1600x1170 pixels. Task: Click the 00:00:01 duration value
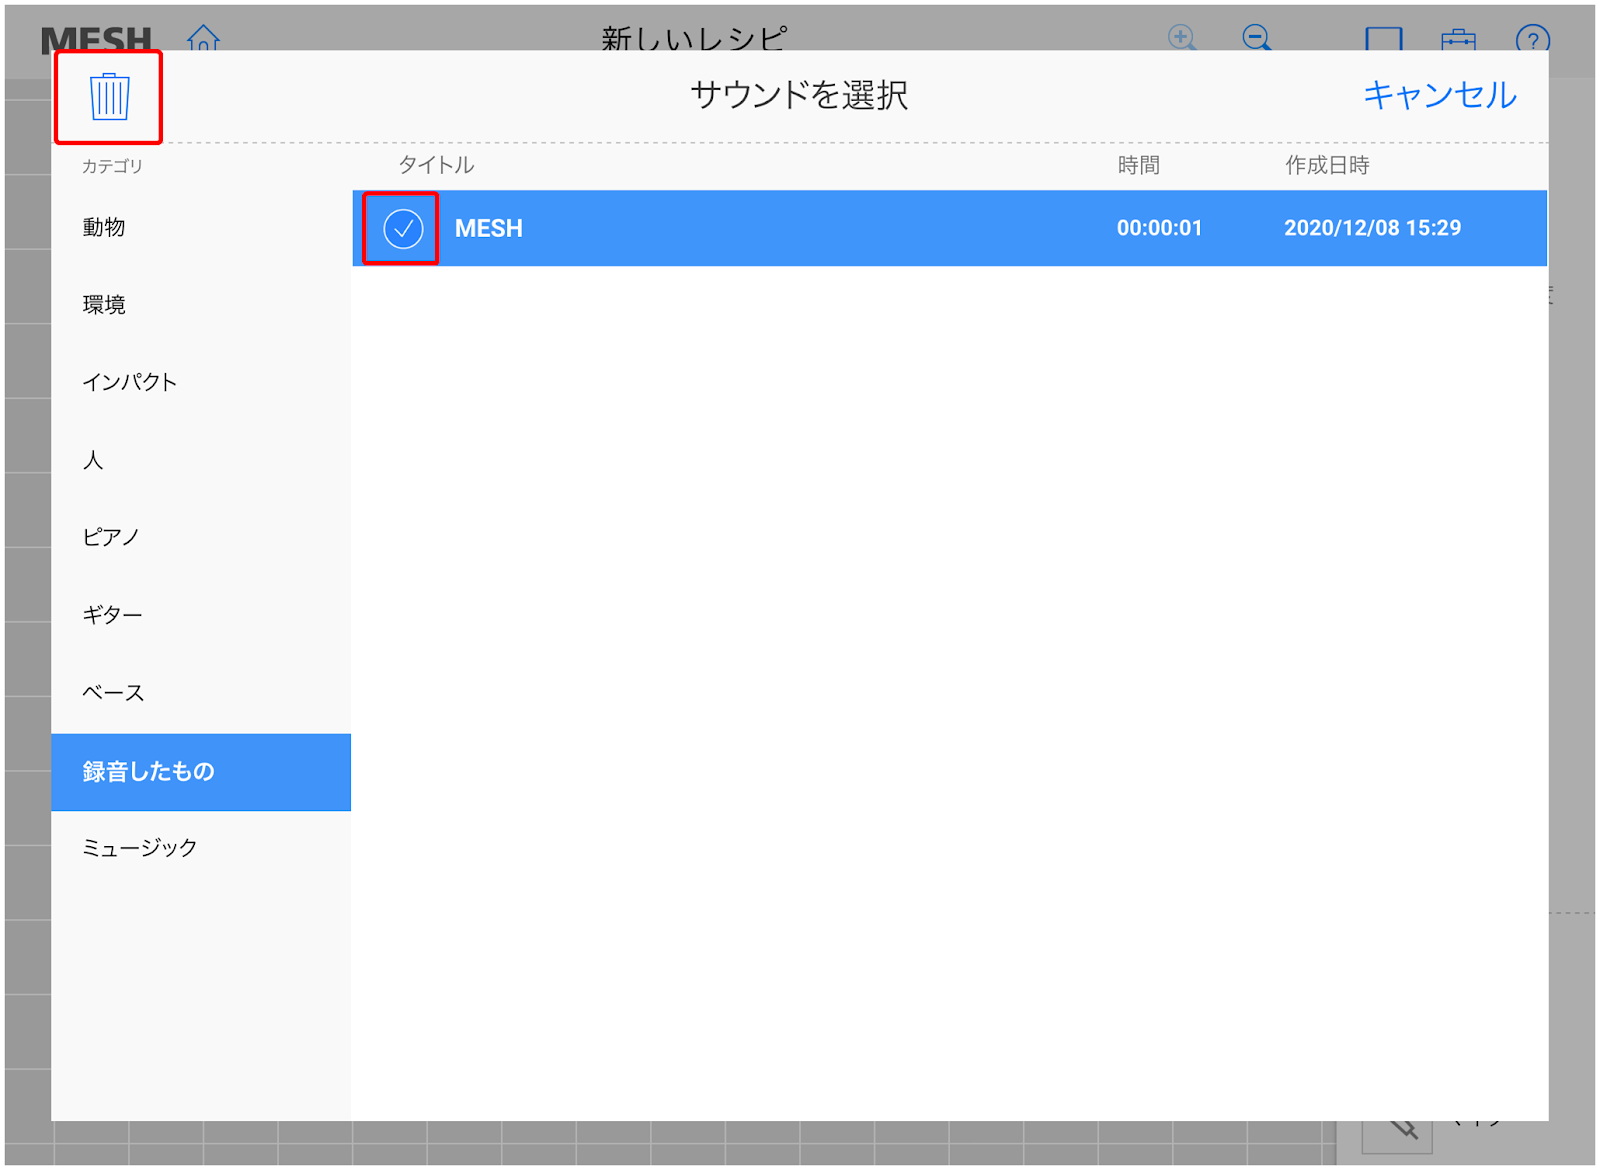1159,228
